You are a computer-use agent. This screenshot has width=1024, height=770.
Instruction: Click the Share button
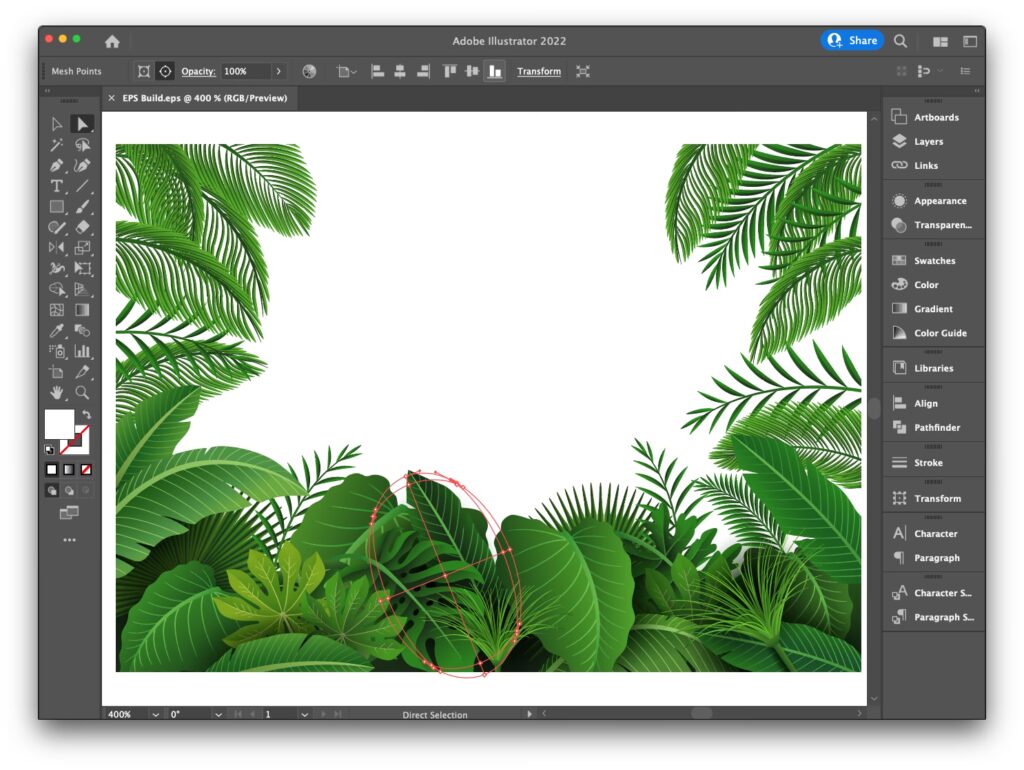(852, 41)
